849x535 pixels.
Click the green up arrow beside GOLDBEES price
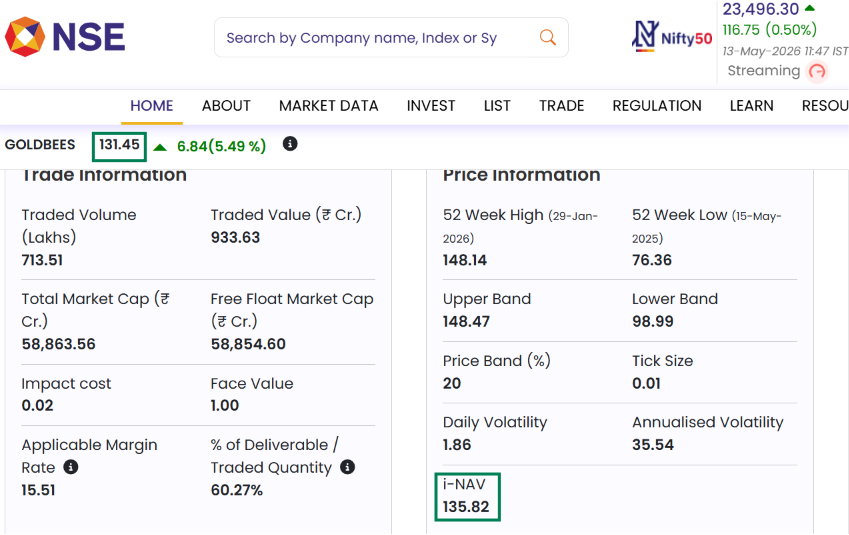point(160,147)
